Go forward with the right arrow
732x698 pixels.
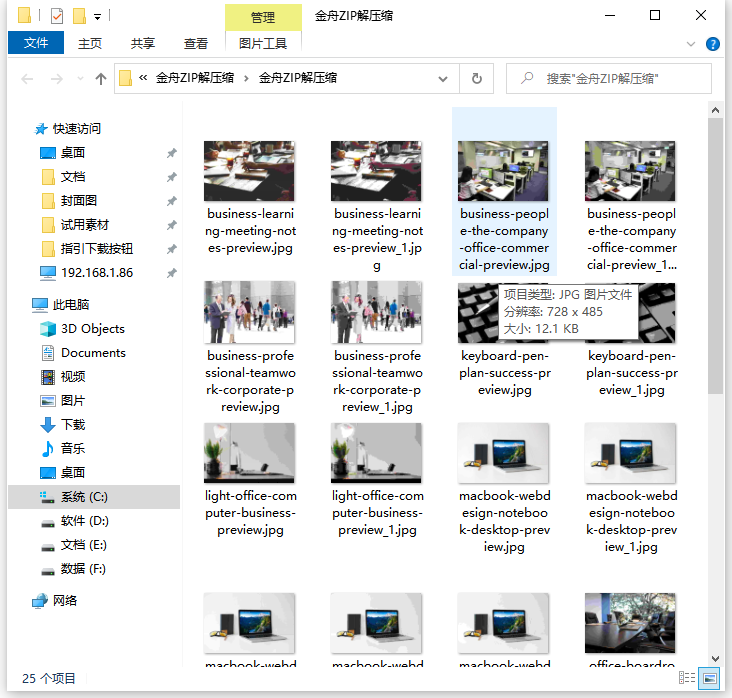56,78
